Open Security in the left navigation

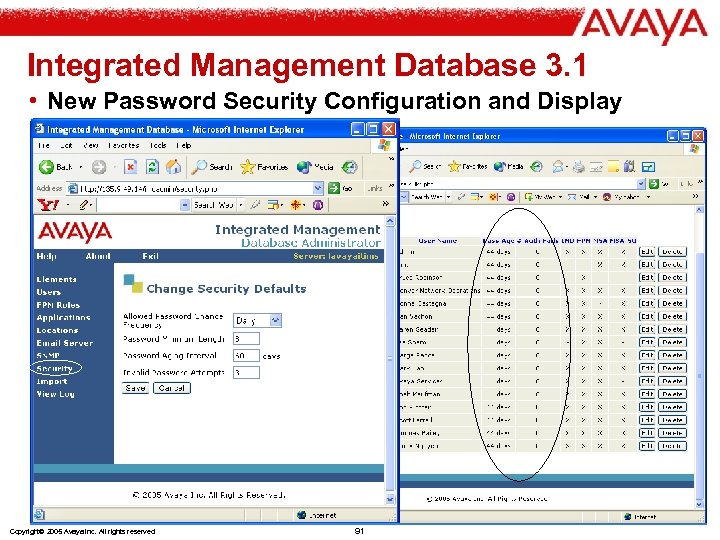pos(55,368)
